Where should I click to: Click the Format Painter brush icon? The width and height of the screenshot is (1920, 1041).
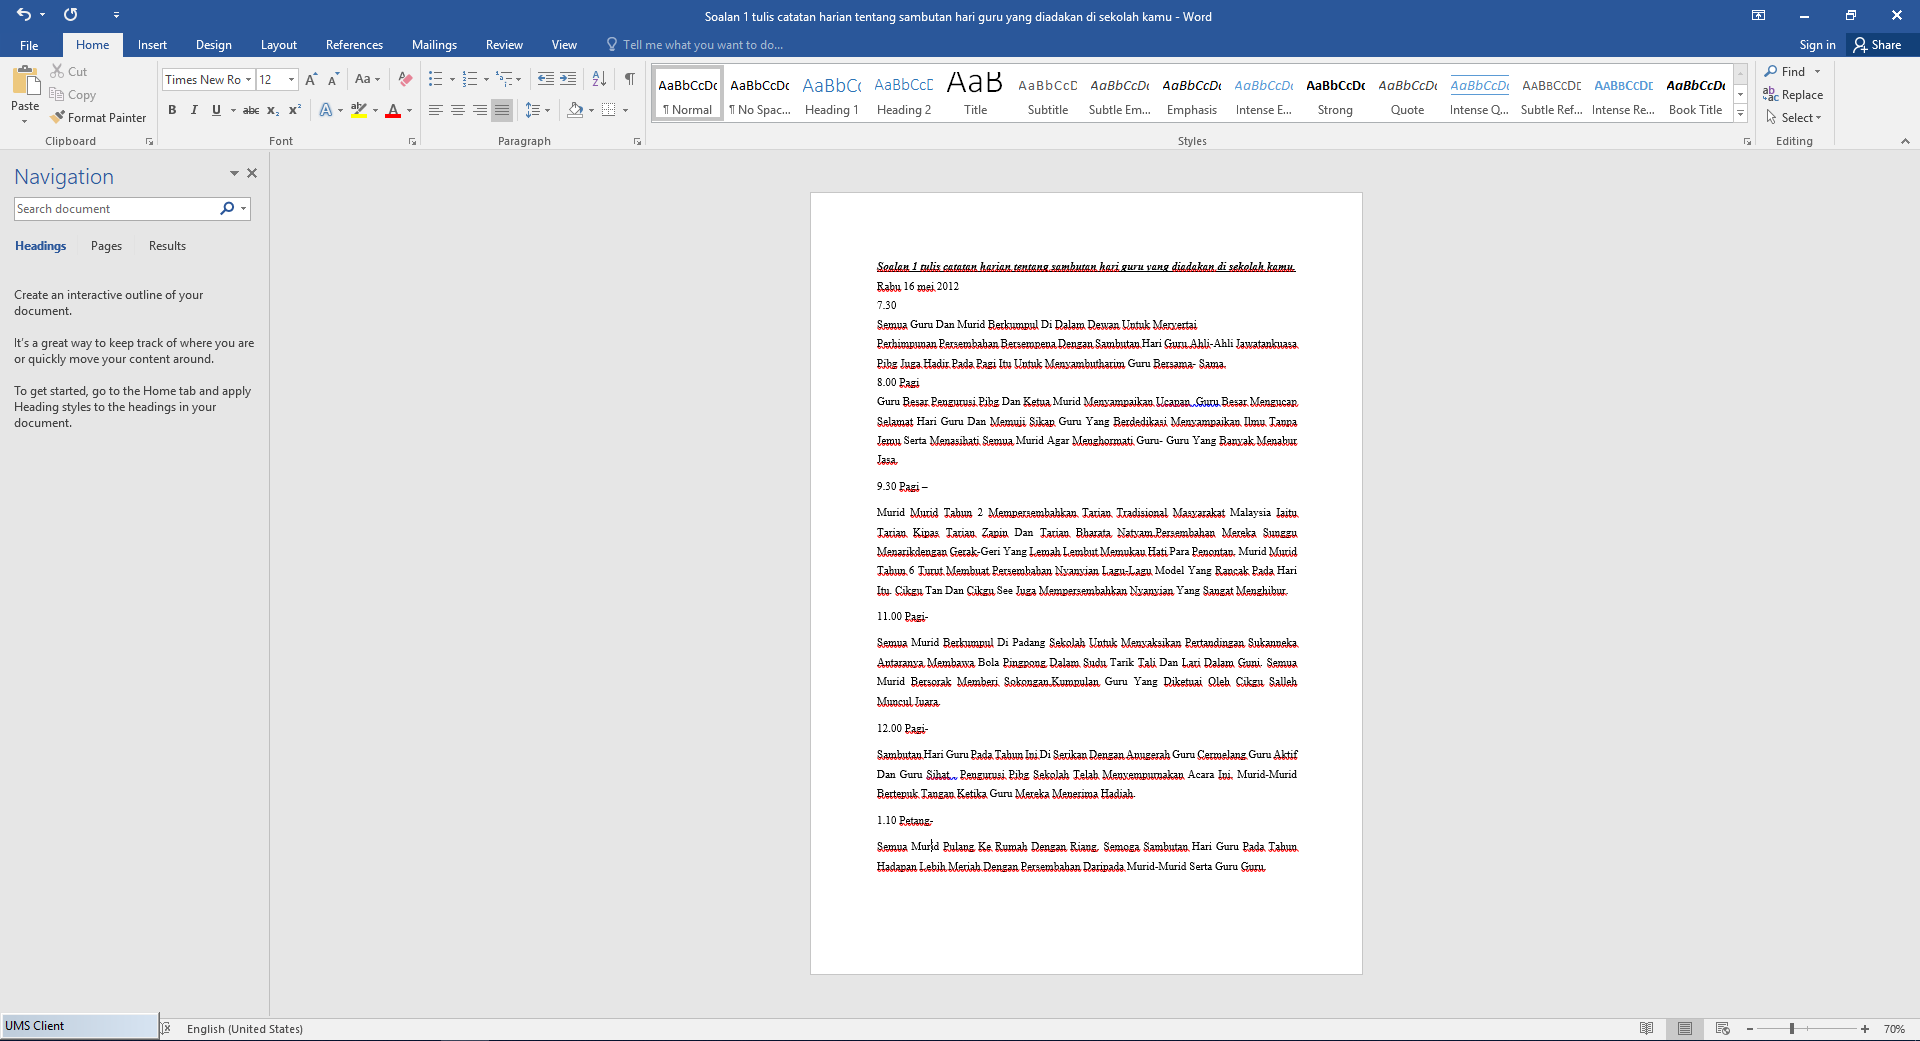(x=58, y=118)
